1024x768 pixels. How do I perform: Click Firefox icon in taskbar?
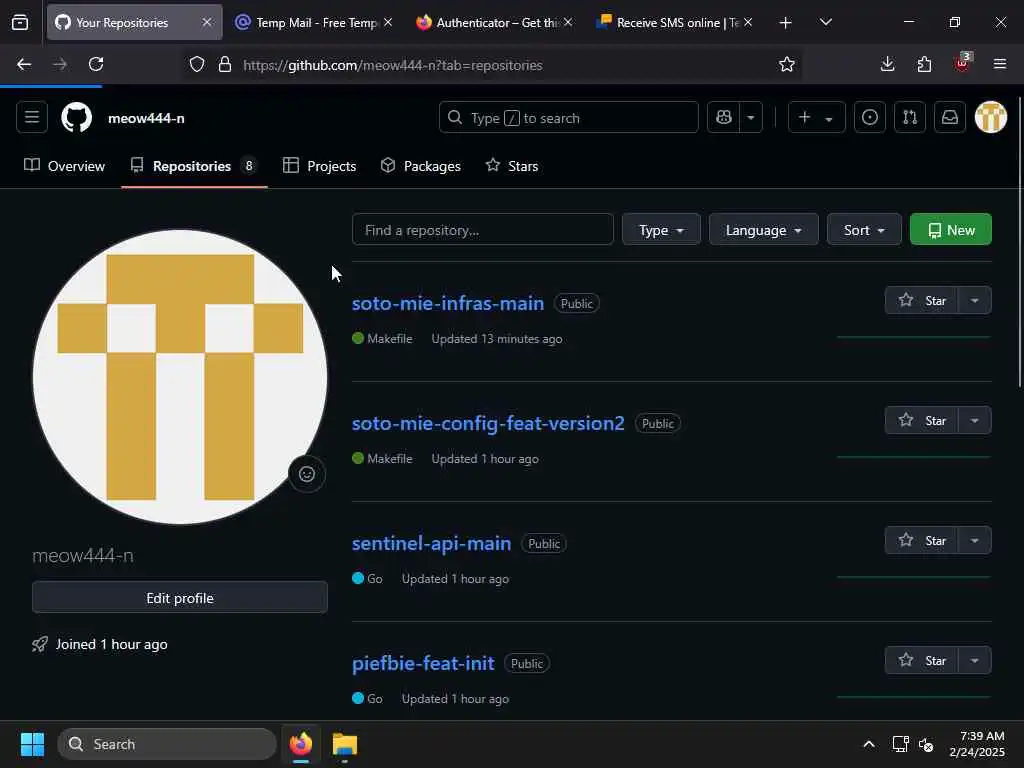click(301, 744)
